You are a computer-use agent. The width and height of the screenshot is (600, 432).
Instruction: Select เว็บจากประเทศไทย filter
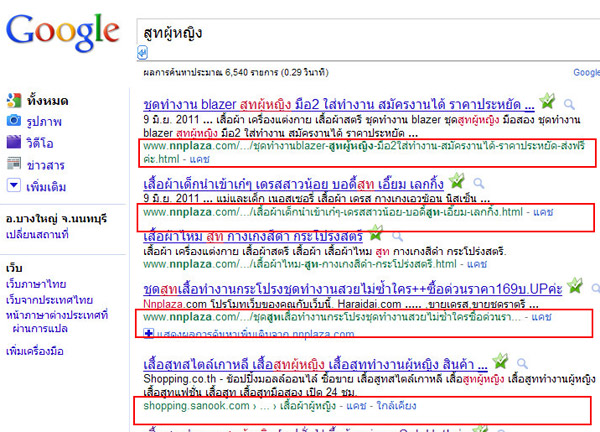[x=49, y=300]
